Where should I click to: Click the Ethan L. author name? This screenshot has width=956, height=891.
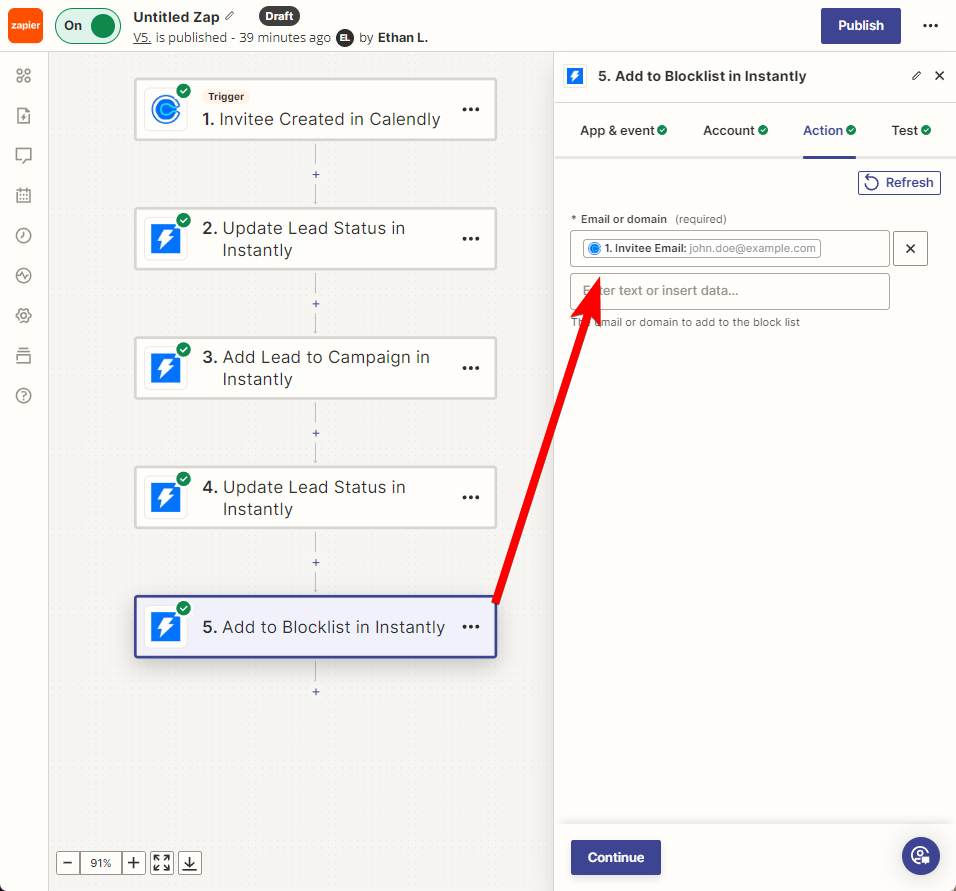tap(403, 38)
